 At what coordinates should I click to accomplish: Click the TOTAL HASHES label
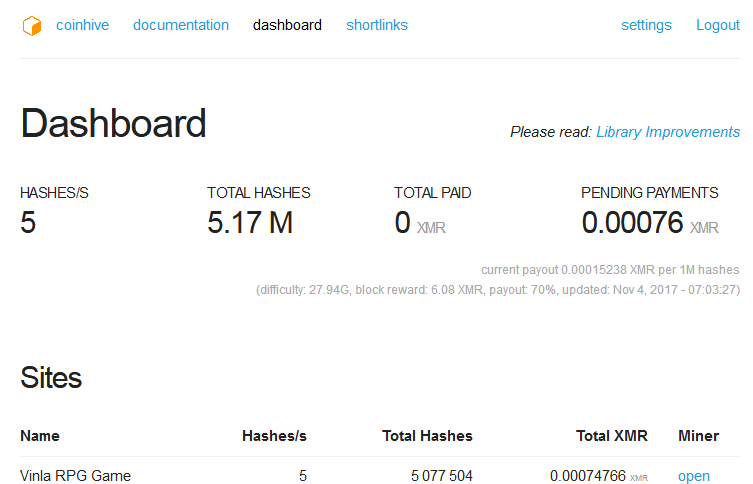click(259, 193)
